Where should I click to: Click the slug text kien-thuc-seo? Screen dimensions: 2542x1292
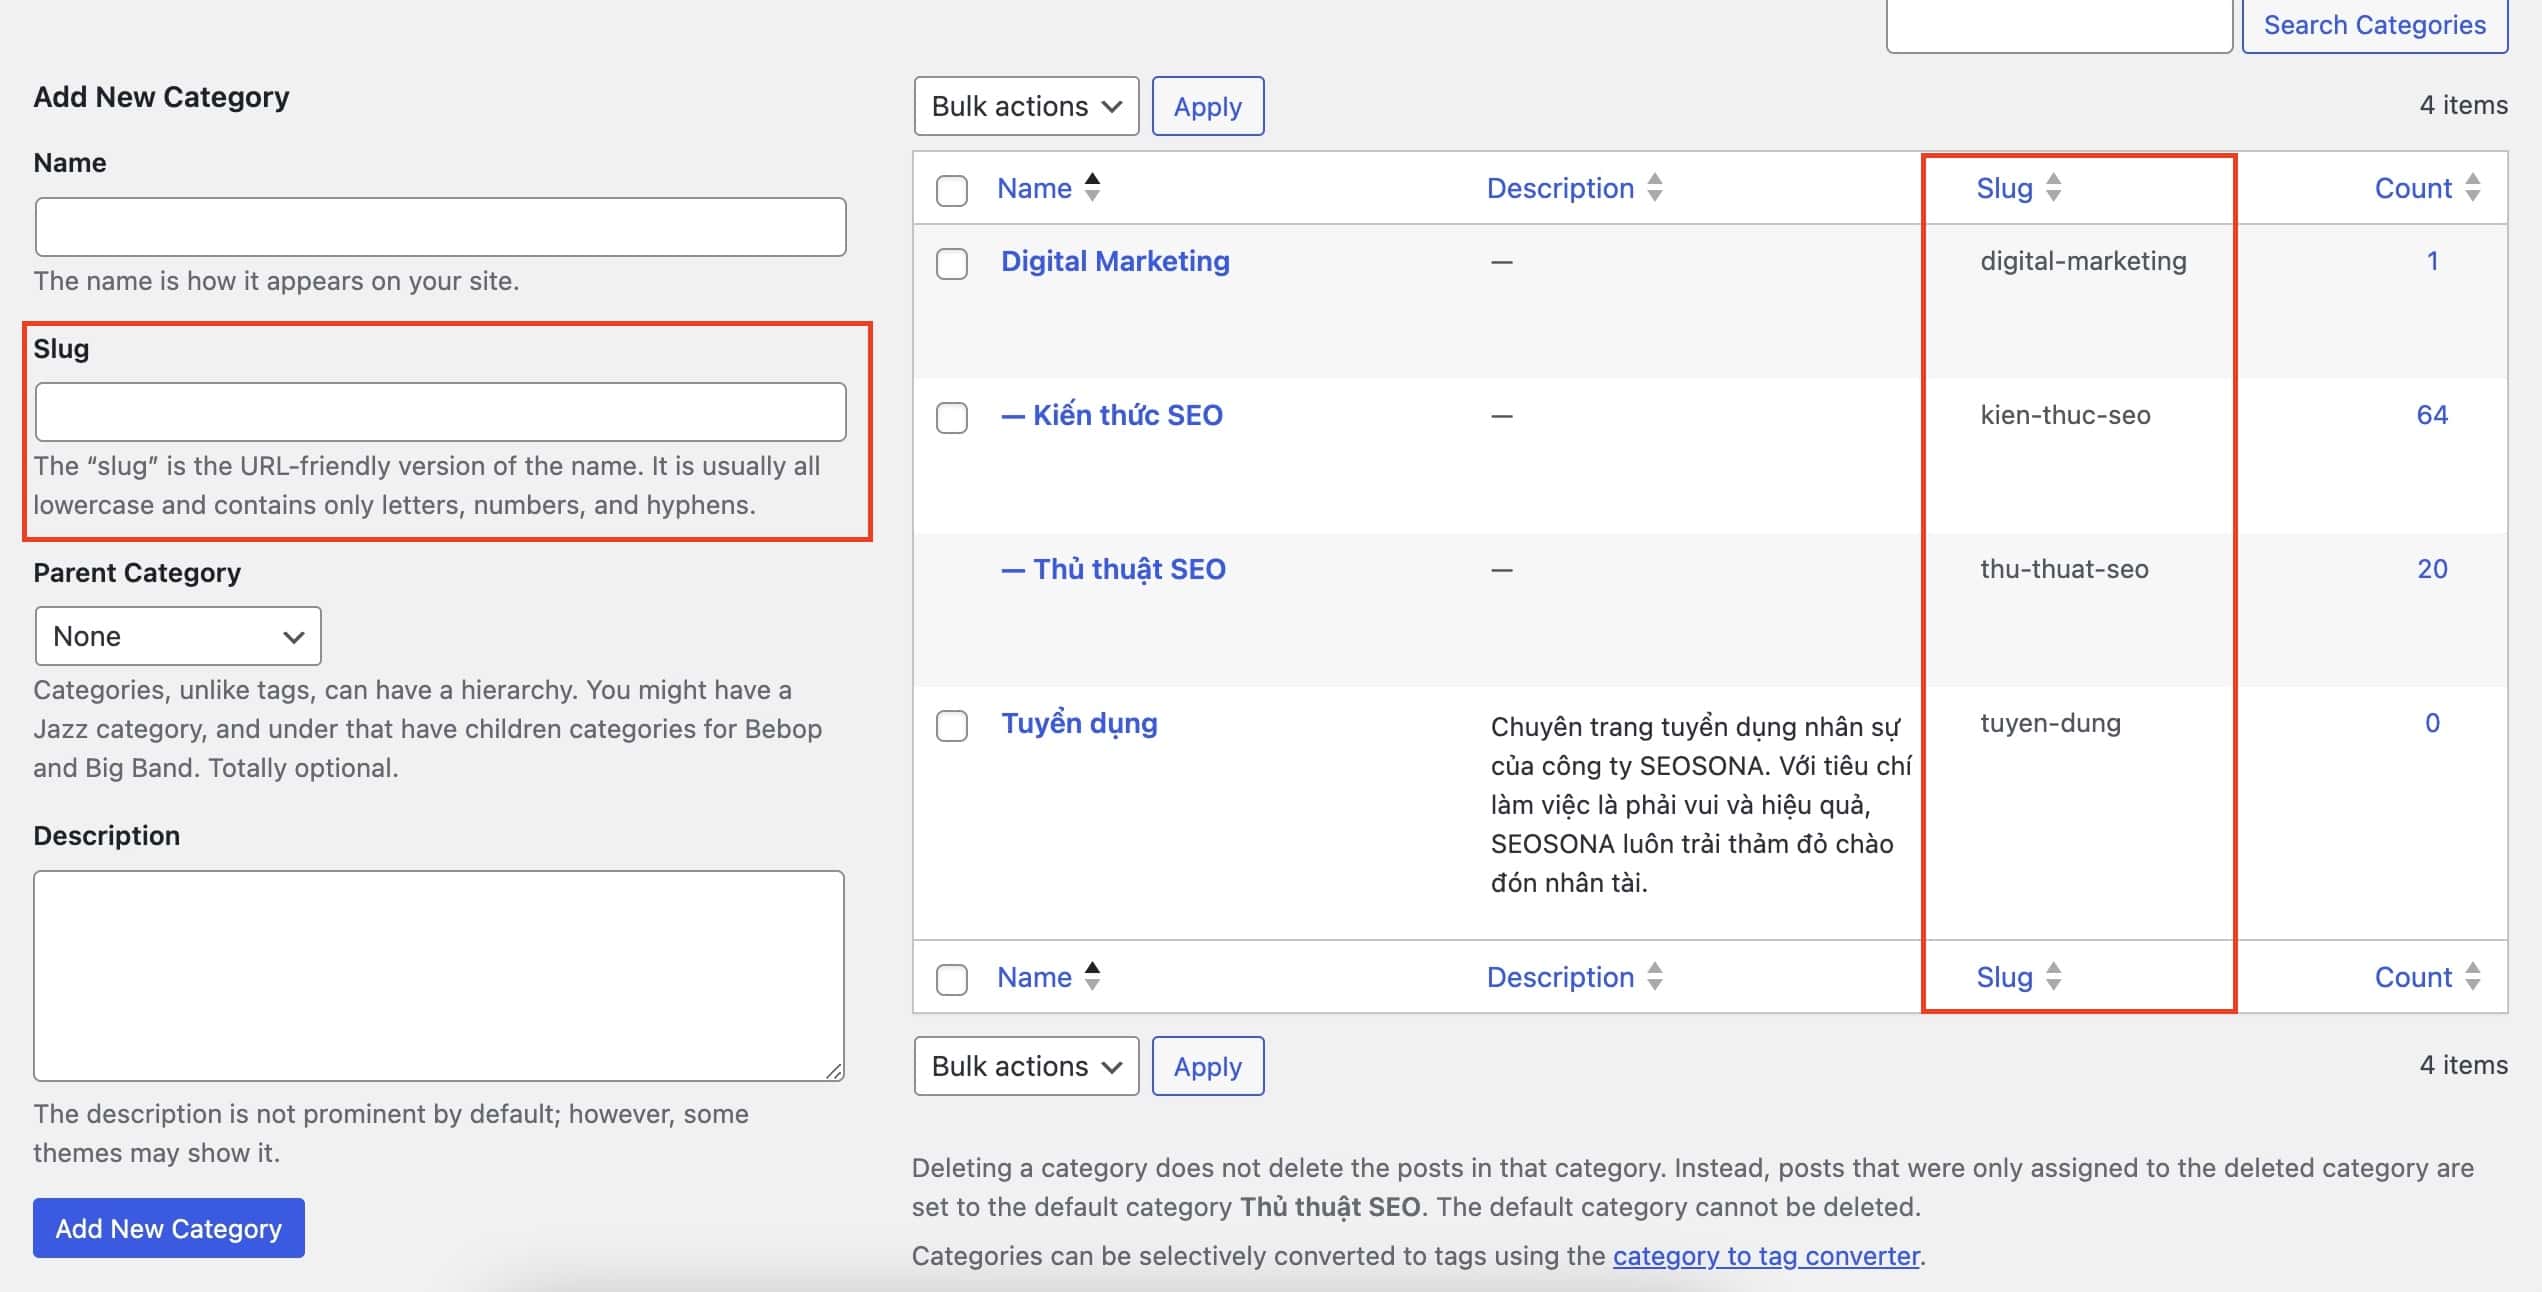coord(2065,415)
